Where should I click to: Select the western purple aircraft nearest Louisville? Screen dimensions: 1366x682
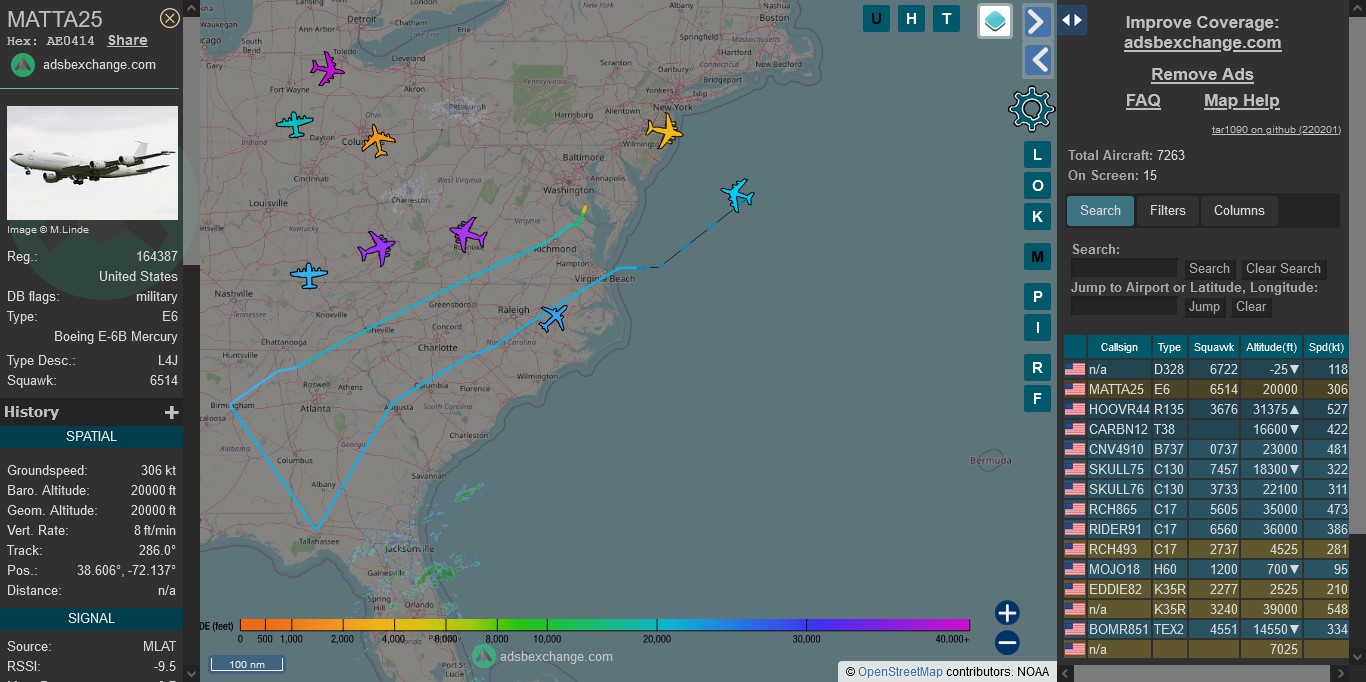pyautogui.click(x=377, y=247)
